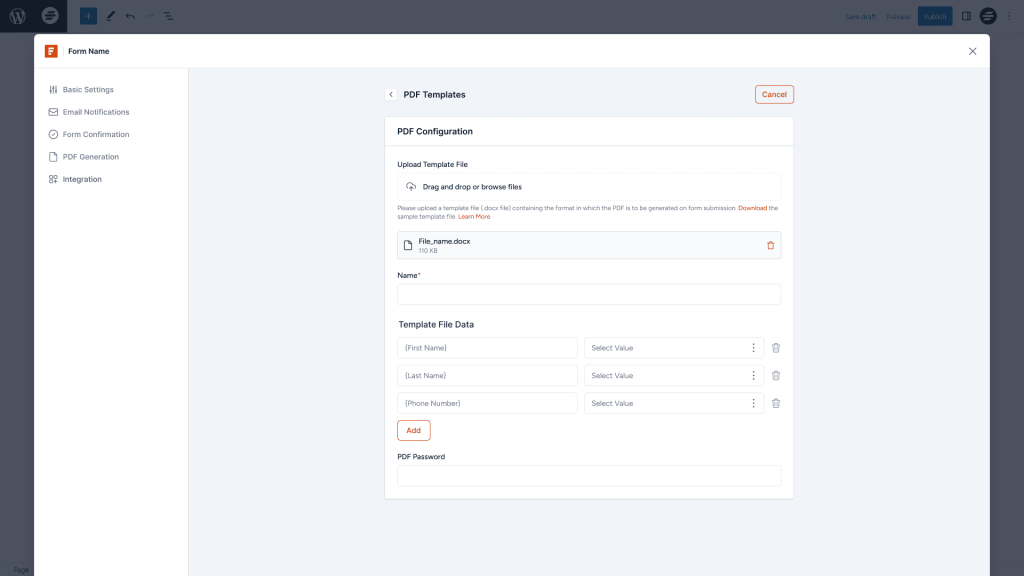Click the Cancel button

774,94
